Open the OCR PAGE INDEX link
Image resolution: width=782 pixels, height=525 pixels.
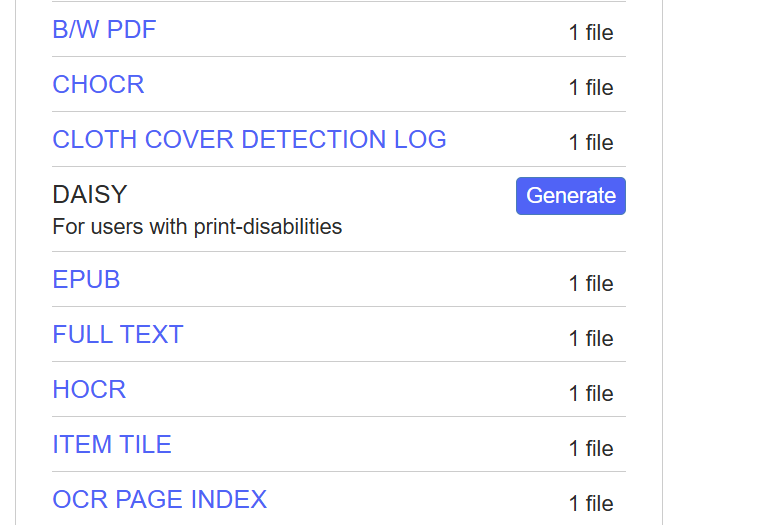(x=159, y=499)
